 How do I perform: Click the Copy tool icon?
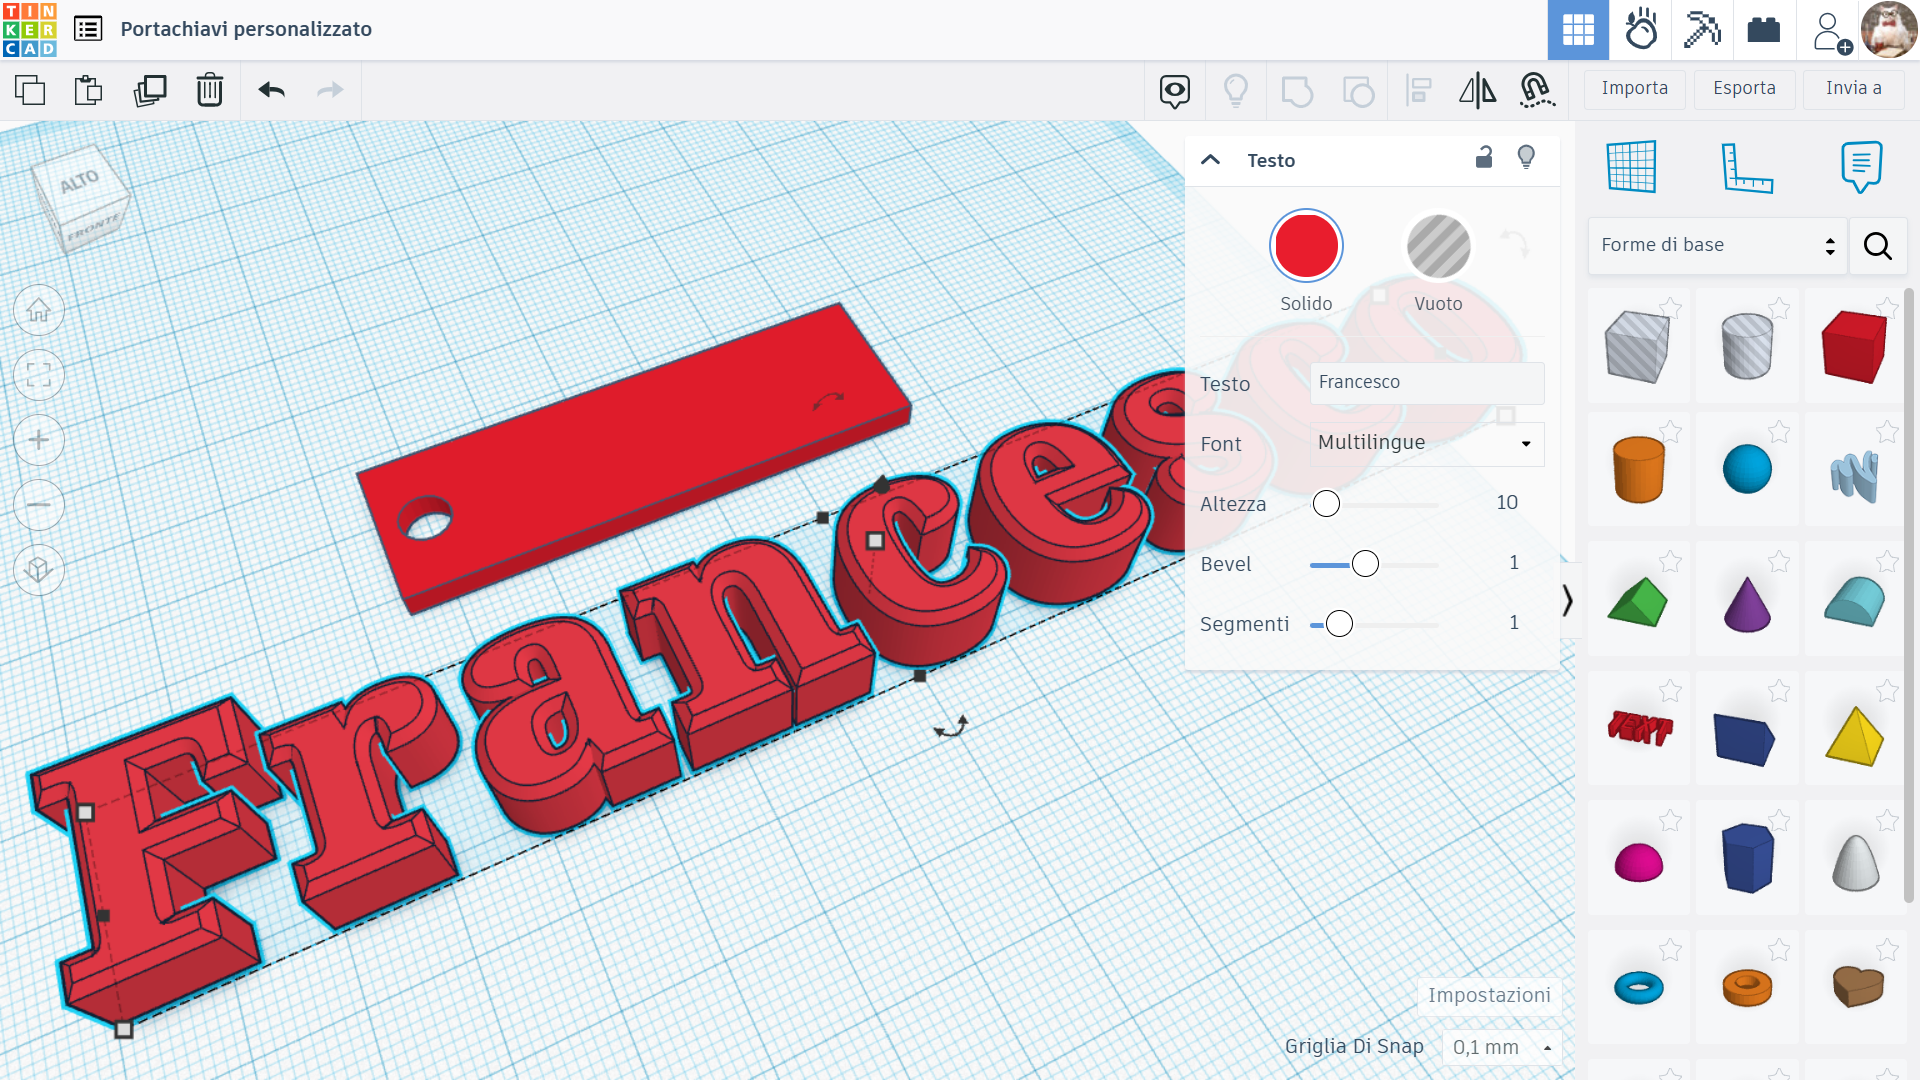click(x=30, y=90)
